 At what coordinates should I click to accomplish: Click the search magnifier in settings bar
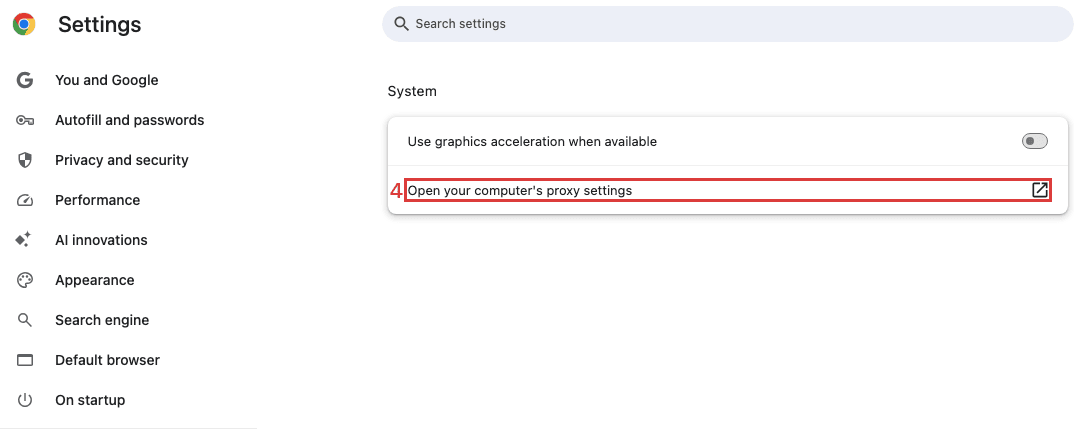click(x=402, y=23)
